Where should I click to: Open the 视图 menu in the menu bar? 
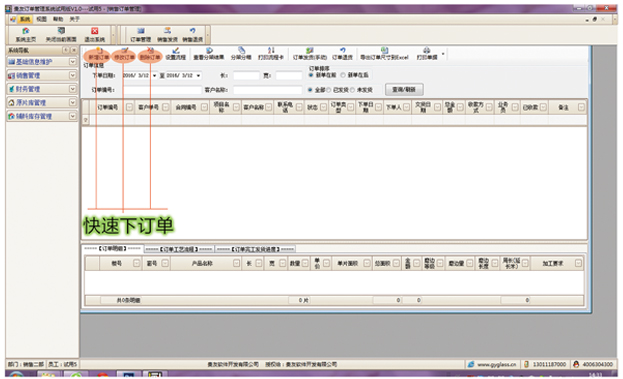pos(41,19)
